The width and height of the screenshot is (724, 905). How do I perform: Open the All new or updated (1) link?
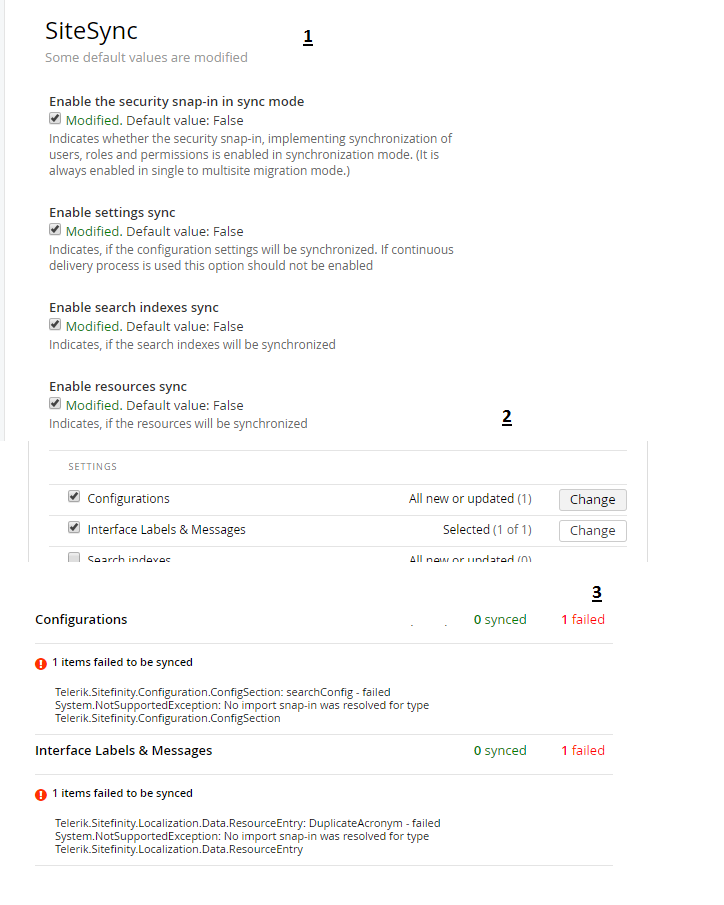[470, 498]
